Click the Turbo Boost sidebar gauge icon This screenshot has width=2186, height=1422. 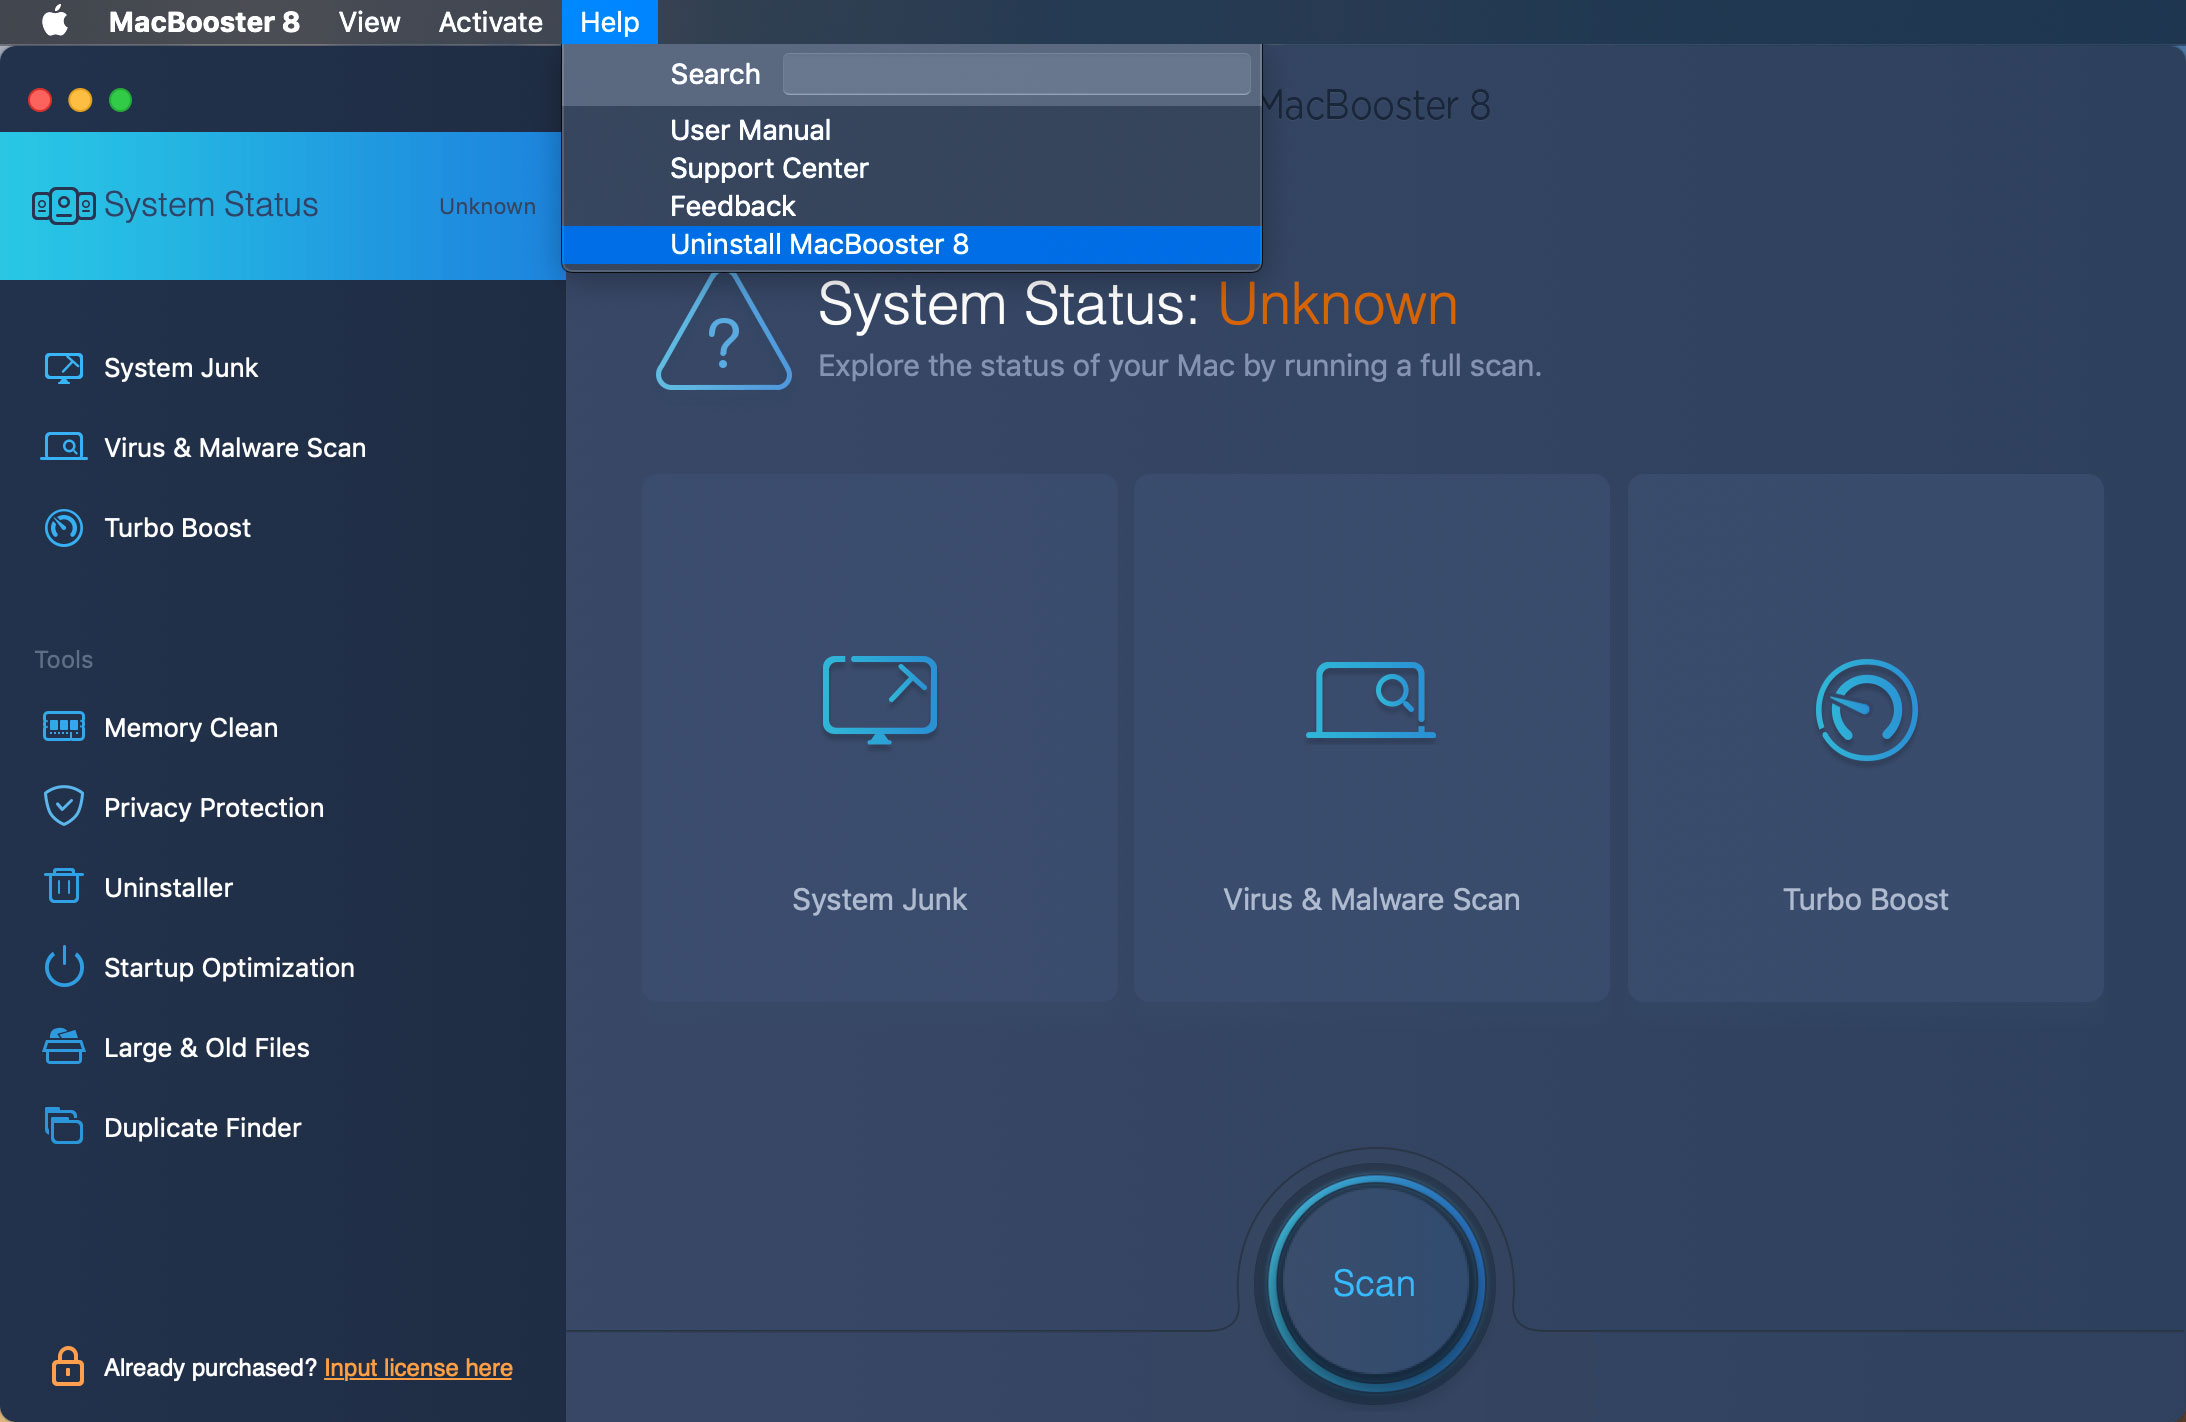coord(64,527)
